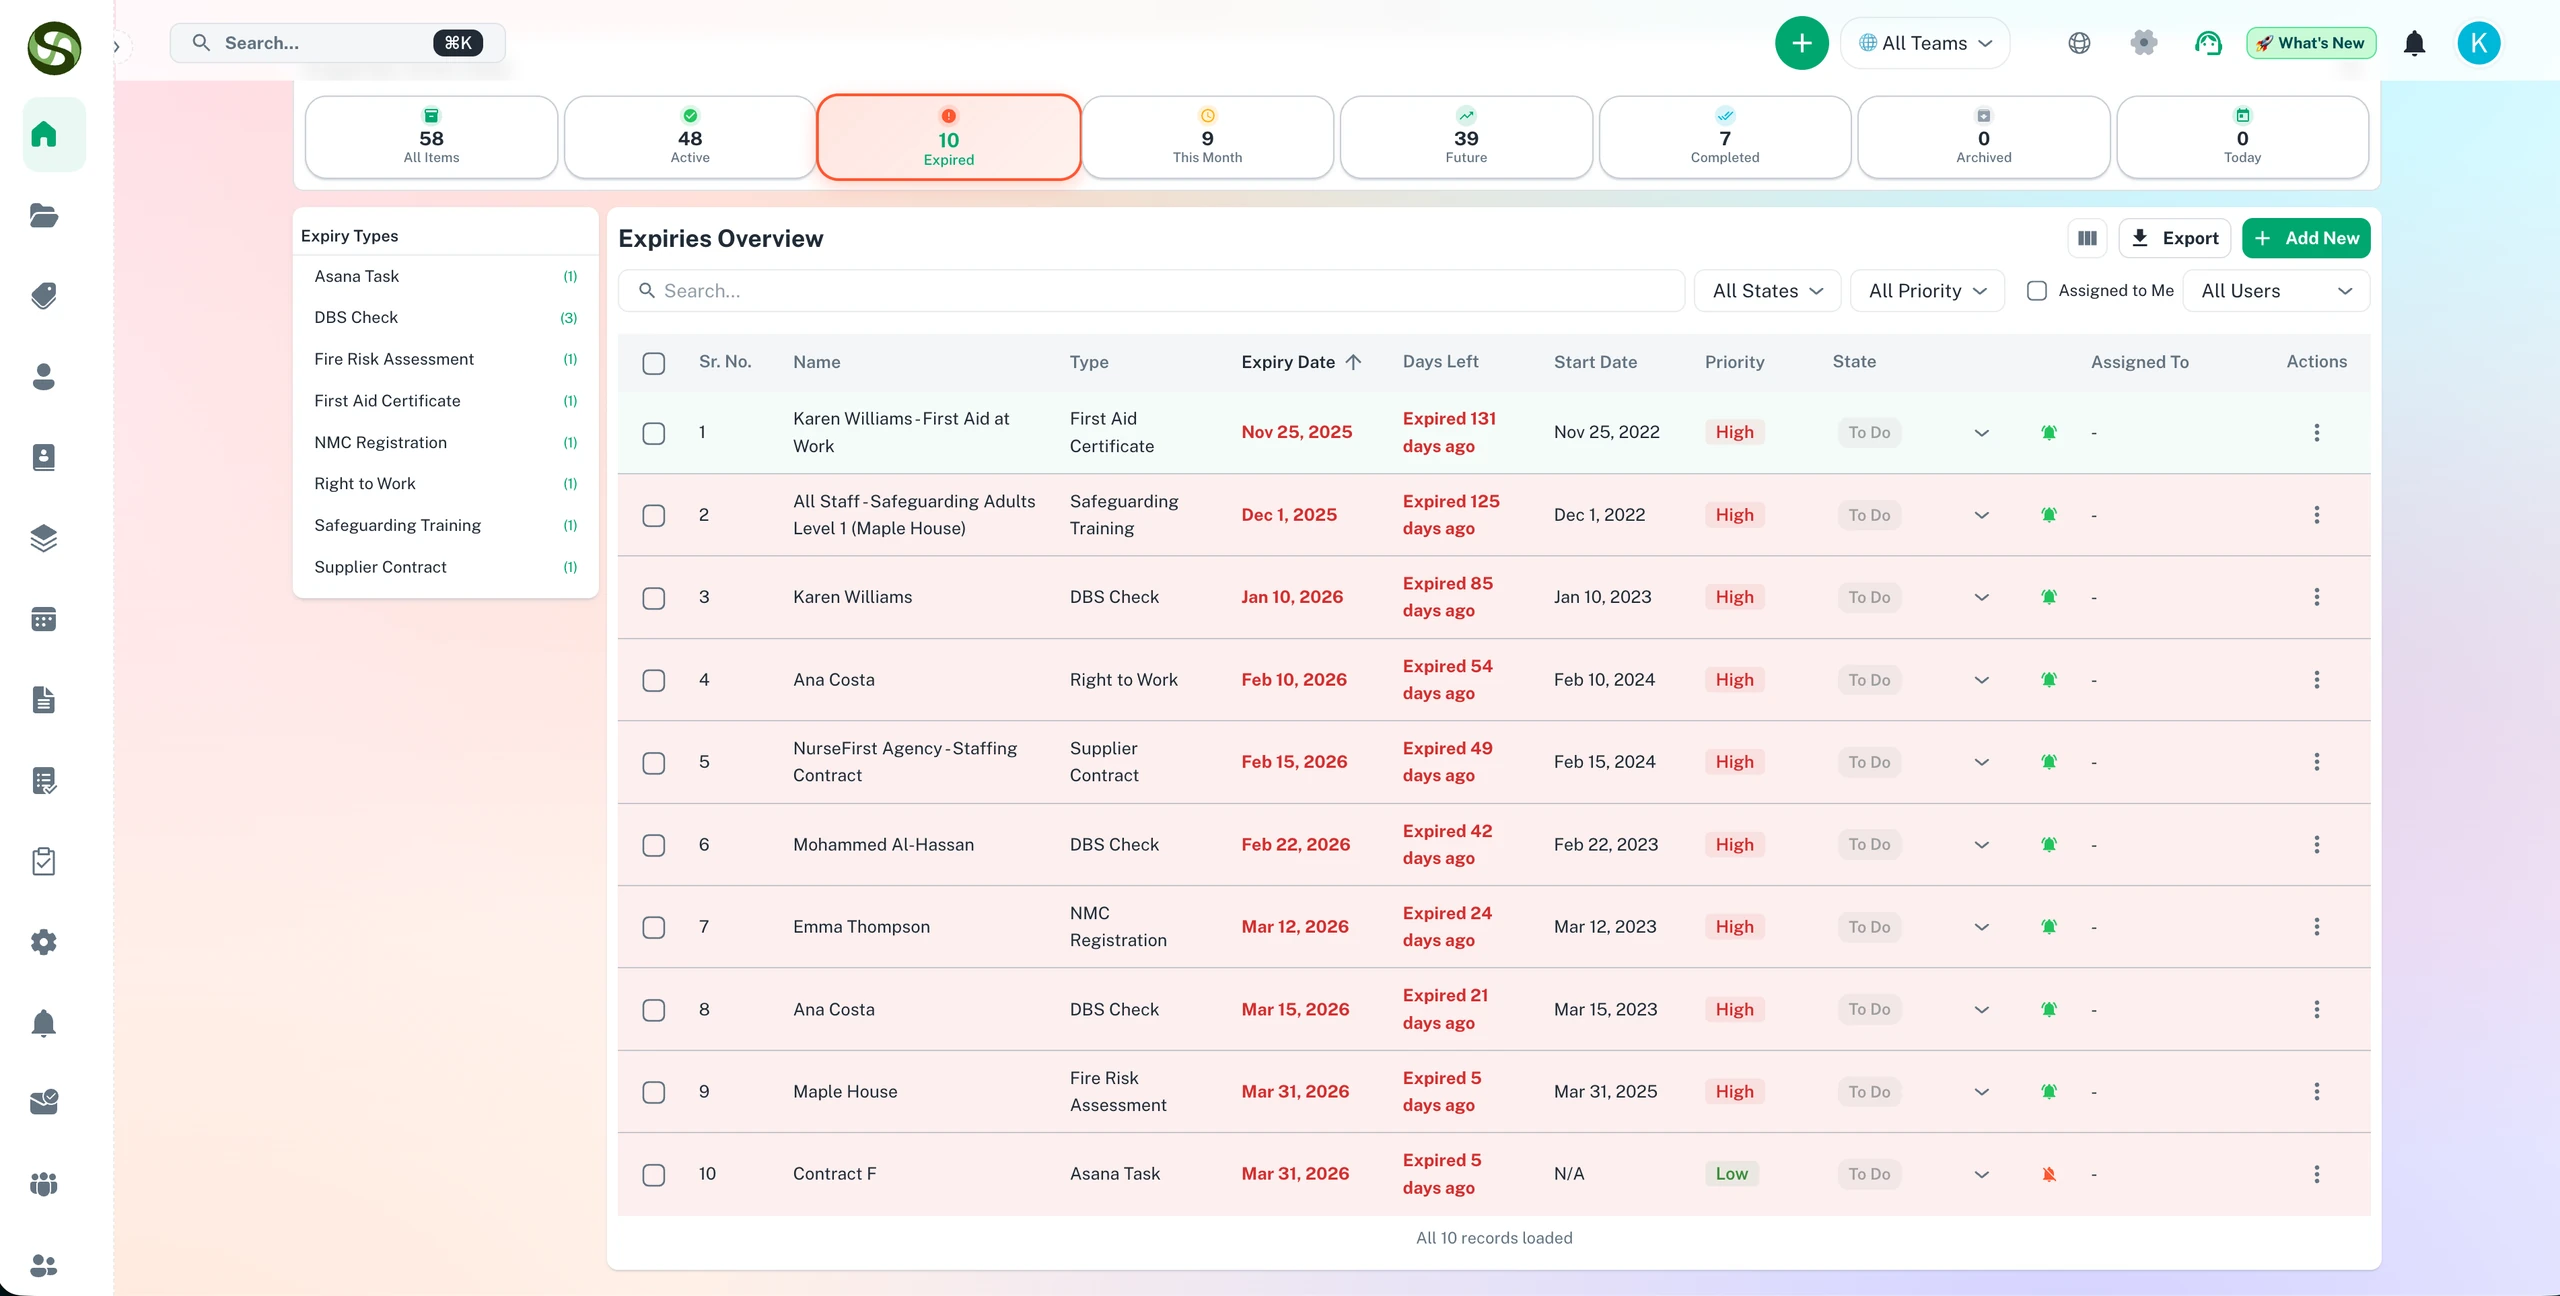The image size is (2560, 1296).
Task: Select checkbox for Mohammed Al-Hassan row
Action: coord(653,845)
